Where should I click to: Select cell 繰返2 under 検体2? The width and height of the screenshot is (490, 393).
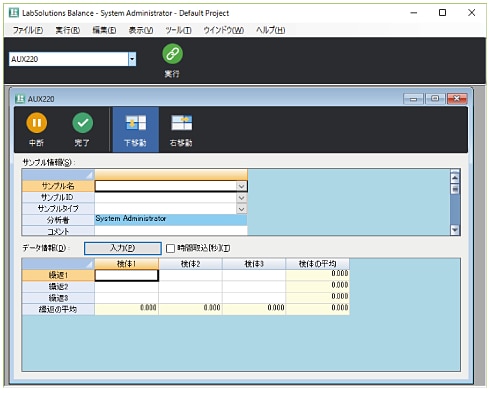(190, 287)
